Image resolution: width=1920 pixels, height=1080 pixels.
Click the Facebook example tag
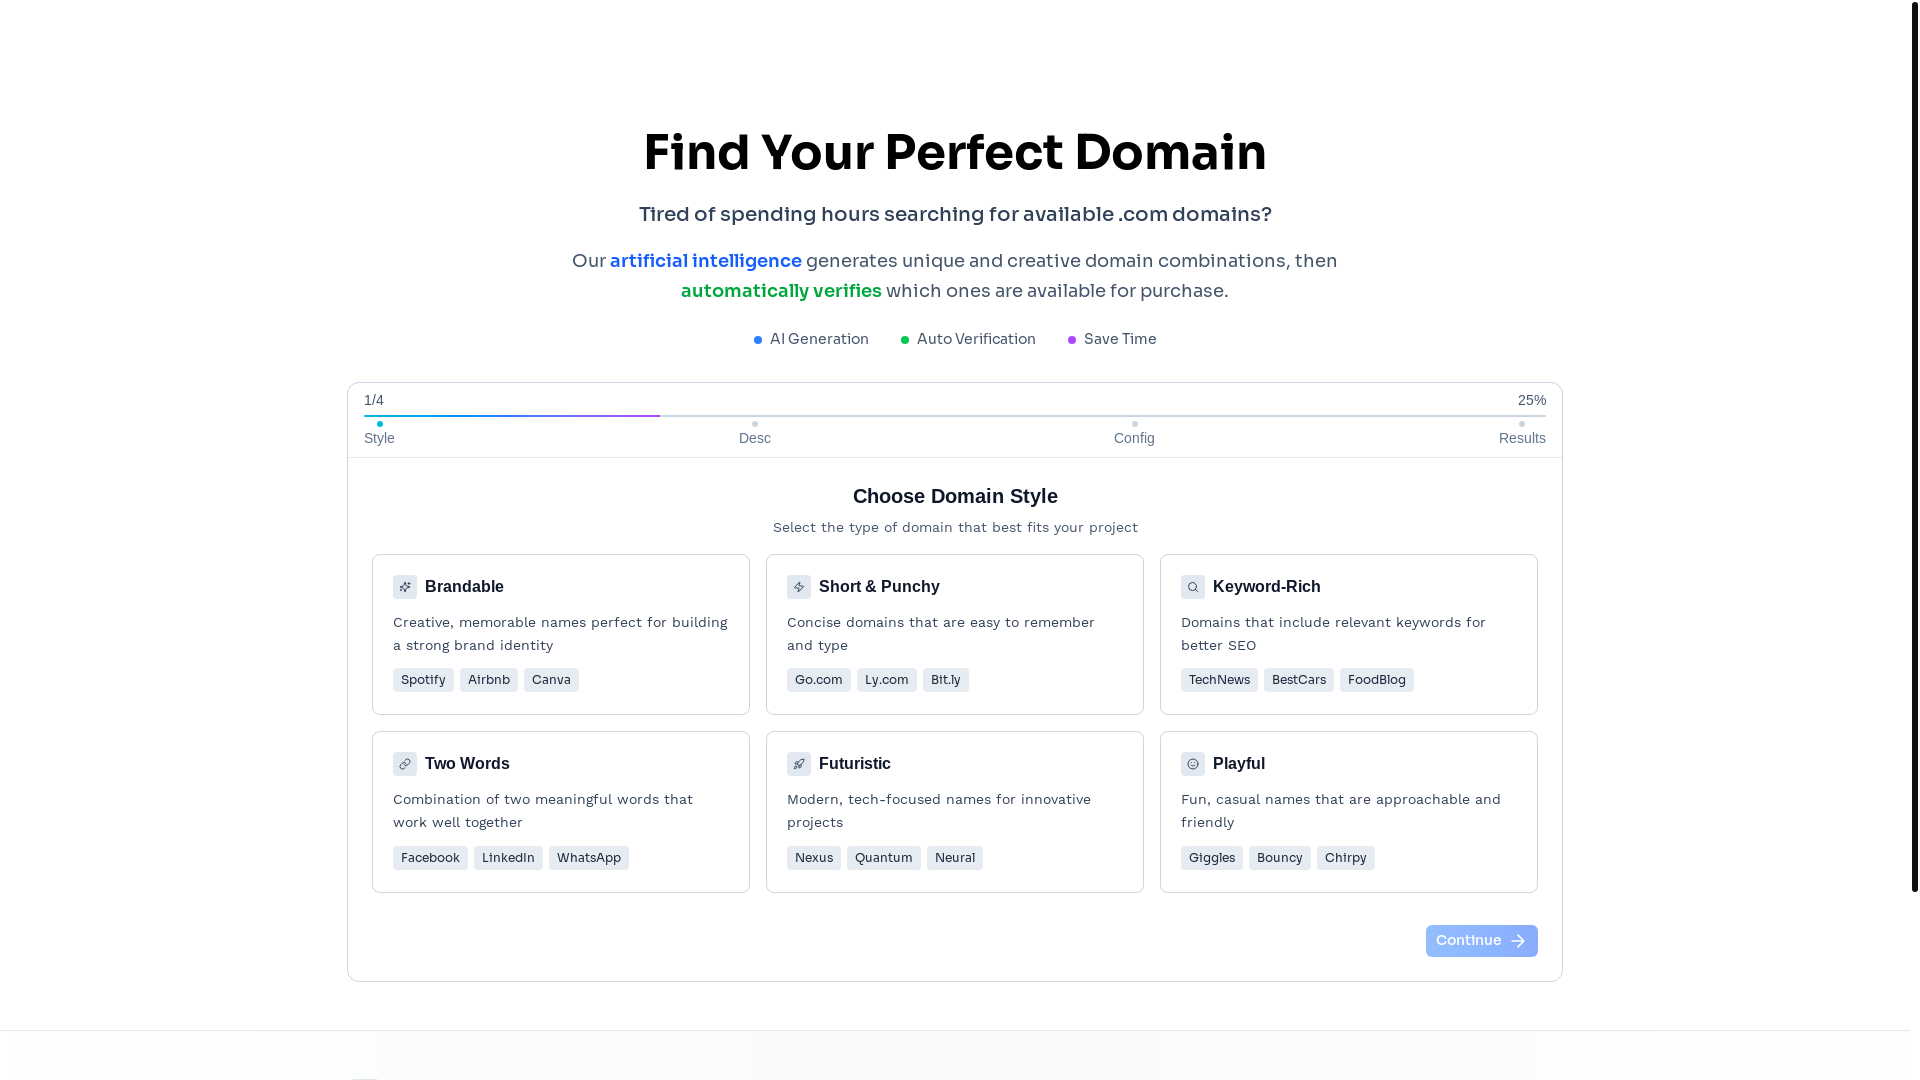pos(430,858)
